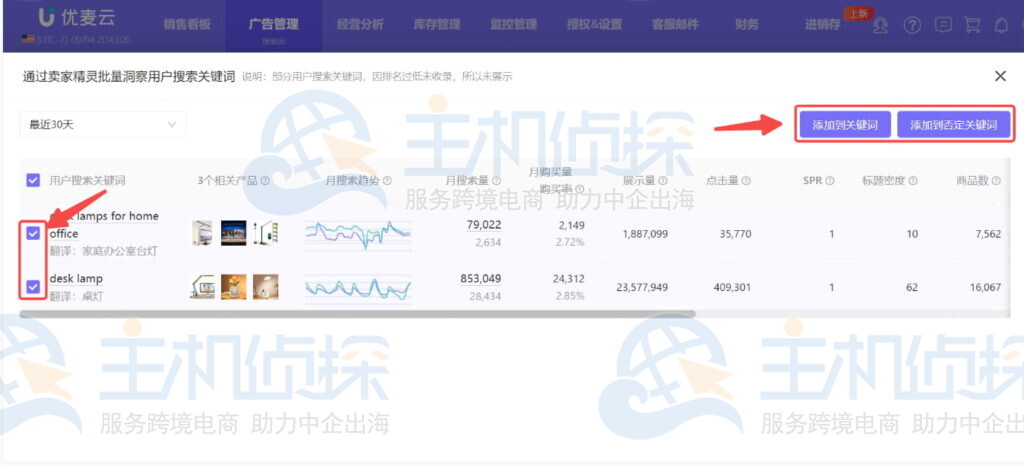Open the notification bell icon
This screenshot has width=1024, height=467.
click(1001, 25)
